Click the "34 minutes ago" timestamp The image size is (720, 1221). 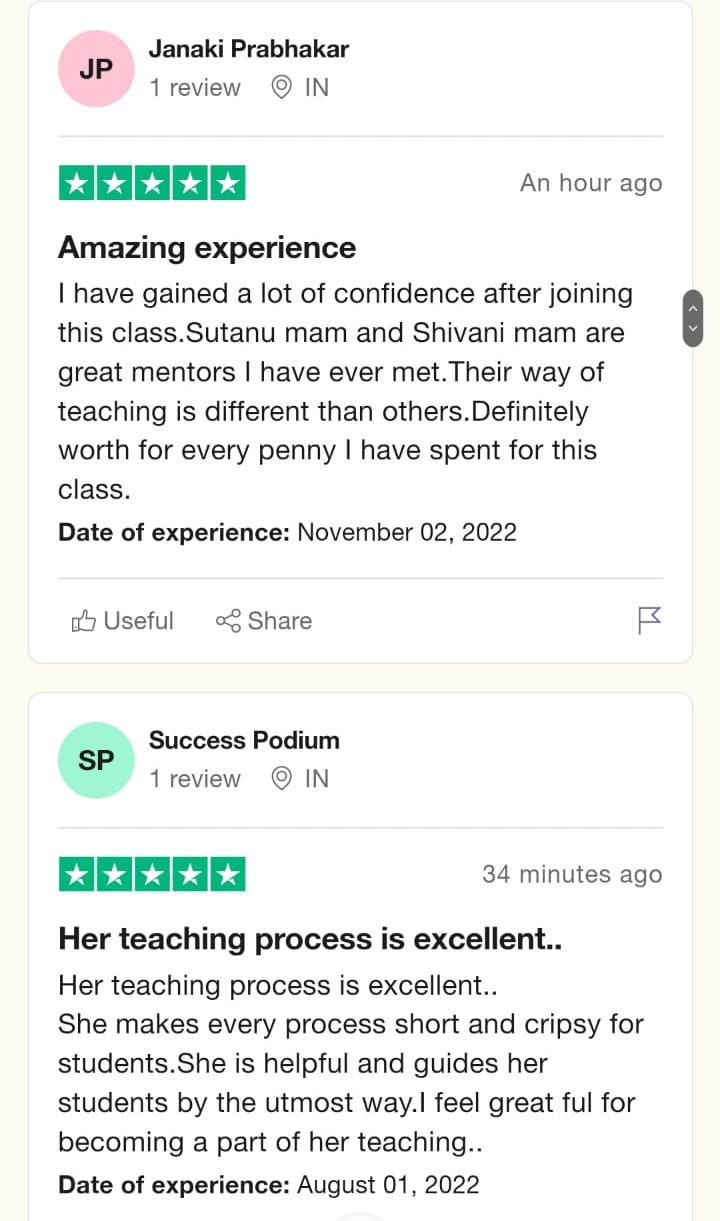click(572, 874)
